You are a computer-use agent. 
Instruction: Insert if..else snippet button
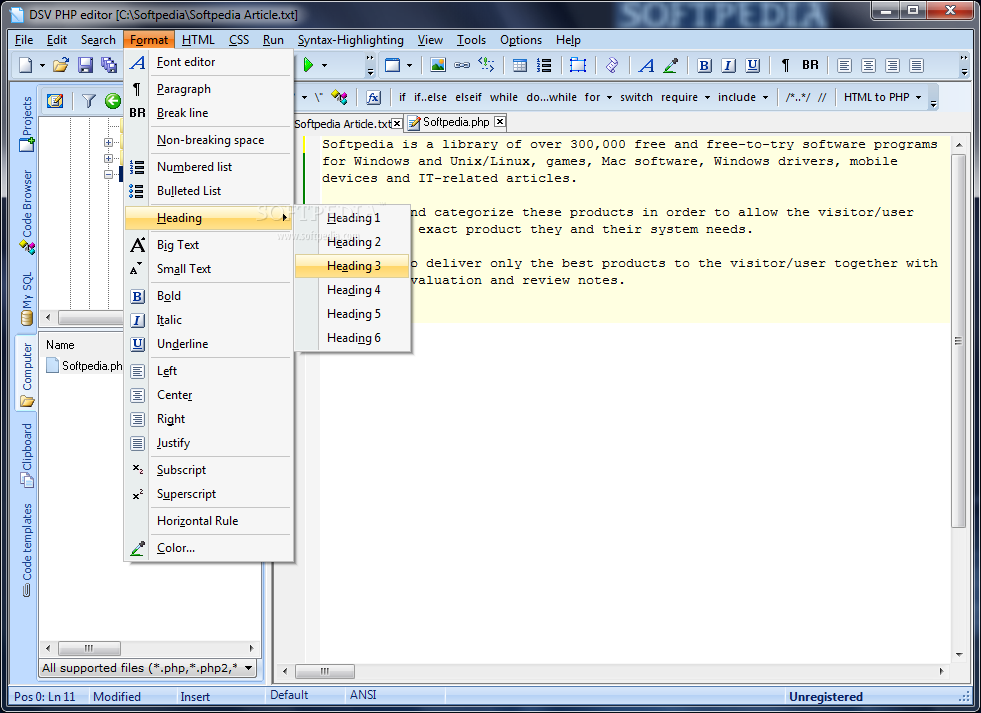[430, 98]
